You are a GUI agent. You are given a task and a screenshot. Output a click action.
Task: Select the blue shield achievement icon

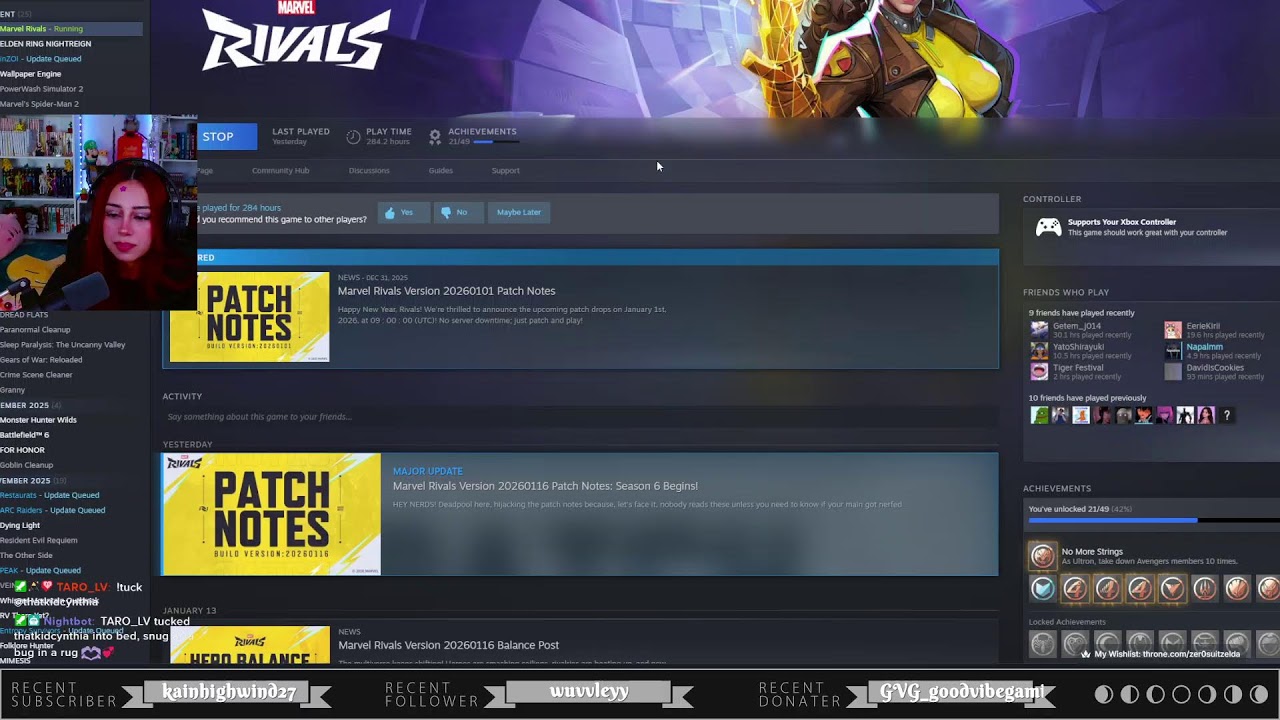point(1041,589)
